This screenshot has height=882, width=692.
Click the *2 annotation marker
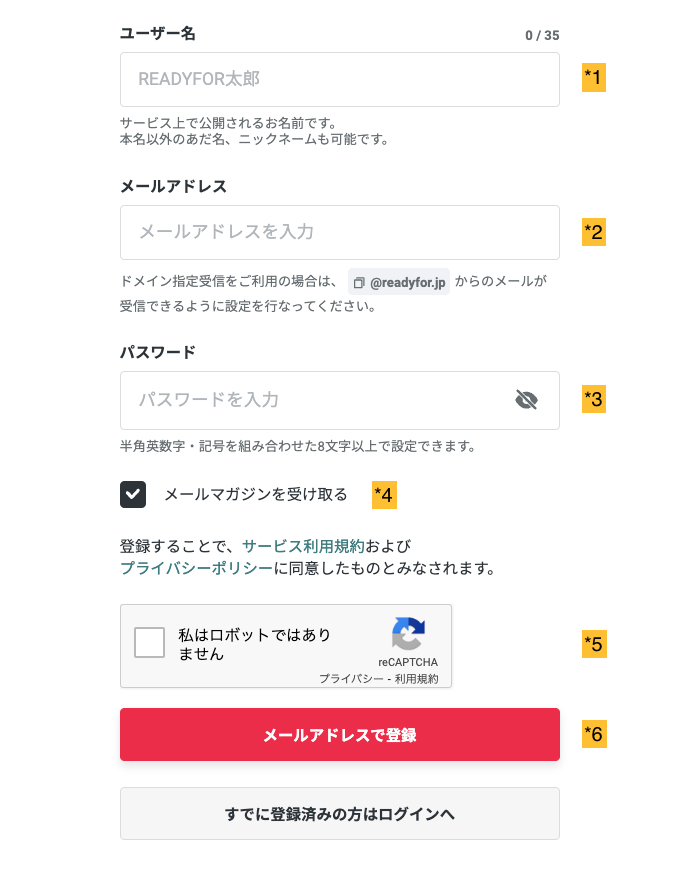click(594, 232)
